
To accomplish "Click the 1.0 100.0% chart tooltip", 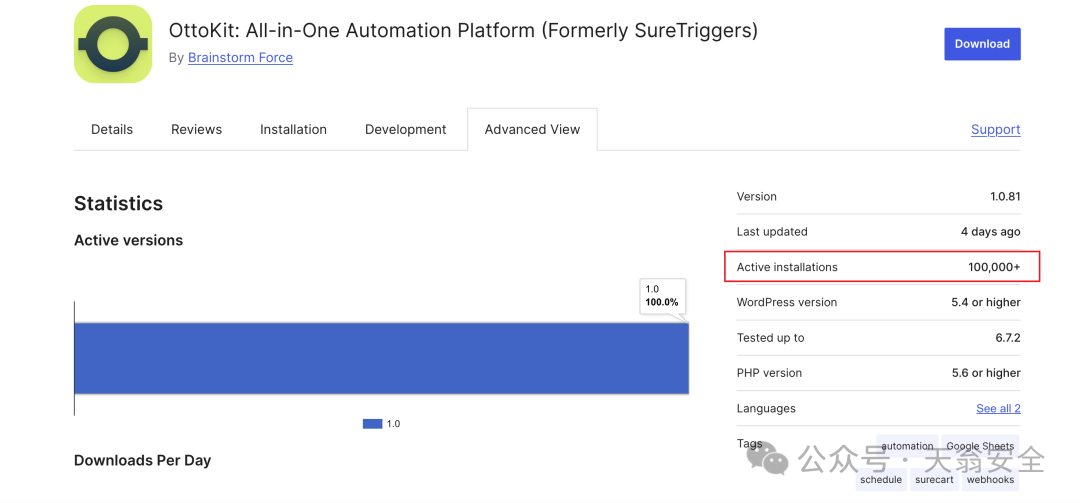I will (x=663, y=296).
